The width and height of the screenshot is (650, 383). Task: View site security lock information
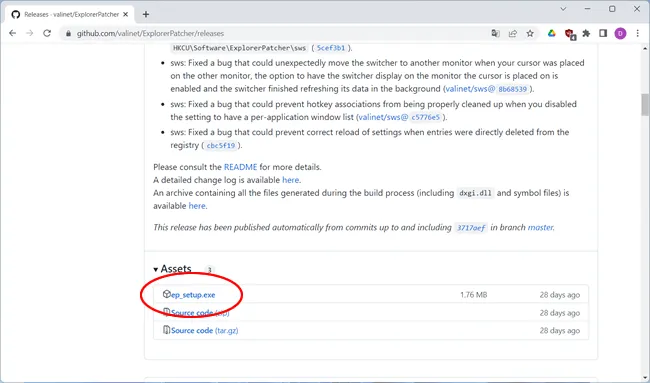(68, 34)
